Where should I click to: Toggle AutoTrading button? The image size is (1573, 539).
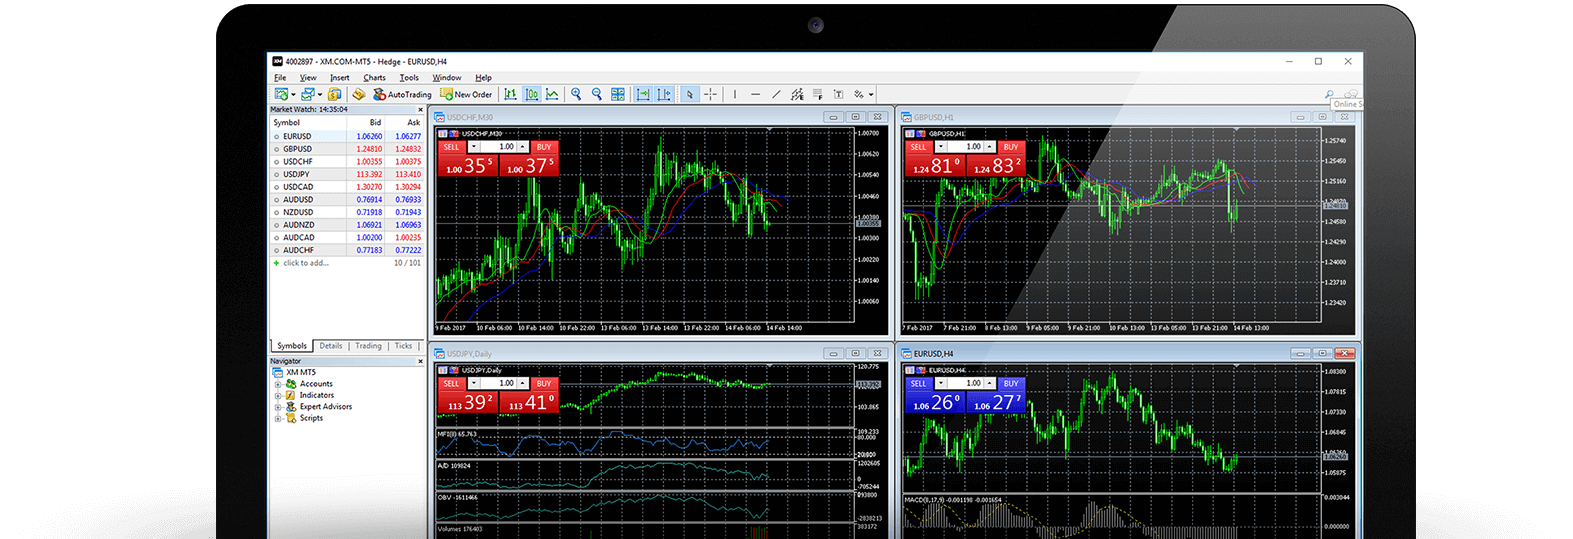coord(402,94)
